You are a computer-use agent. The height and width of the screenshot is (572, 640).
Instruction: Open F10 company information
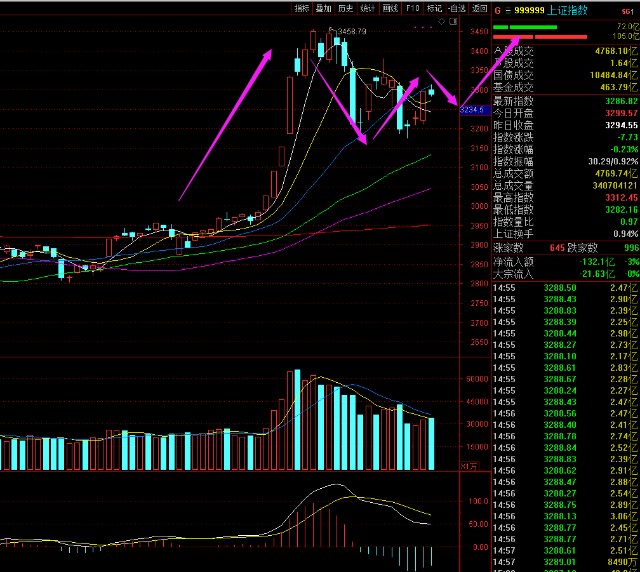(412, 8)
